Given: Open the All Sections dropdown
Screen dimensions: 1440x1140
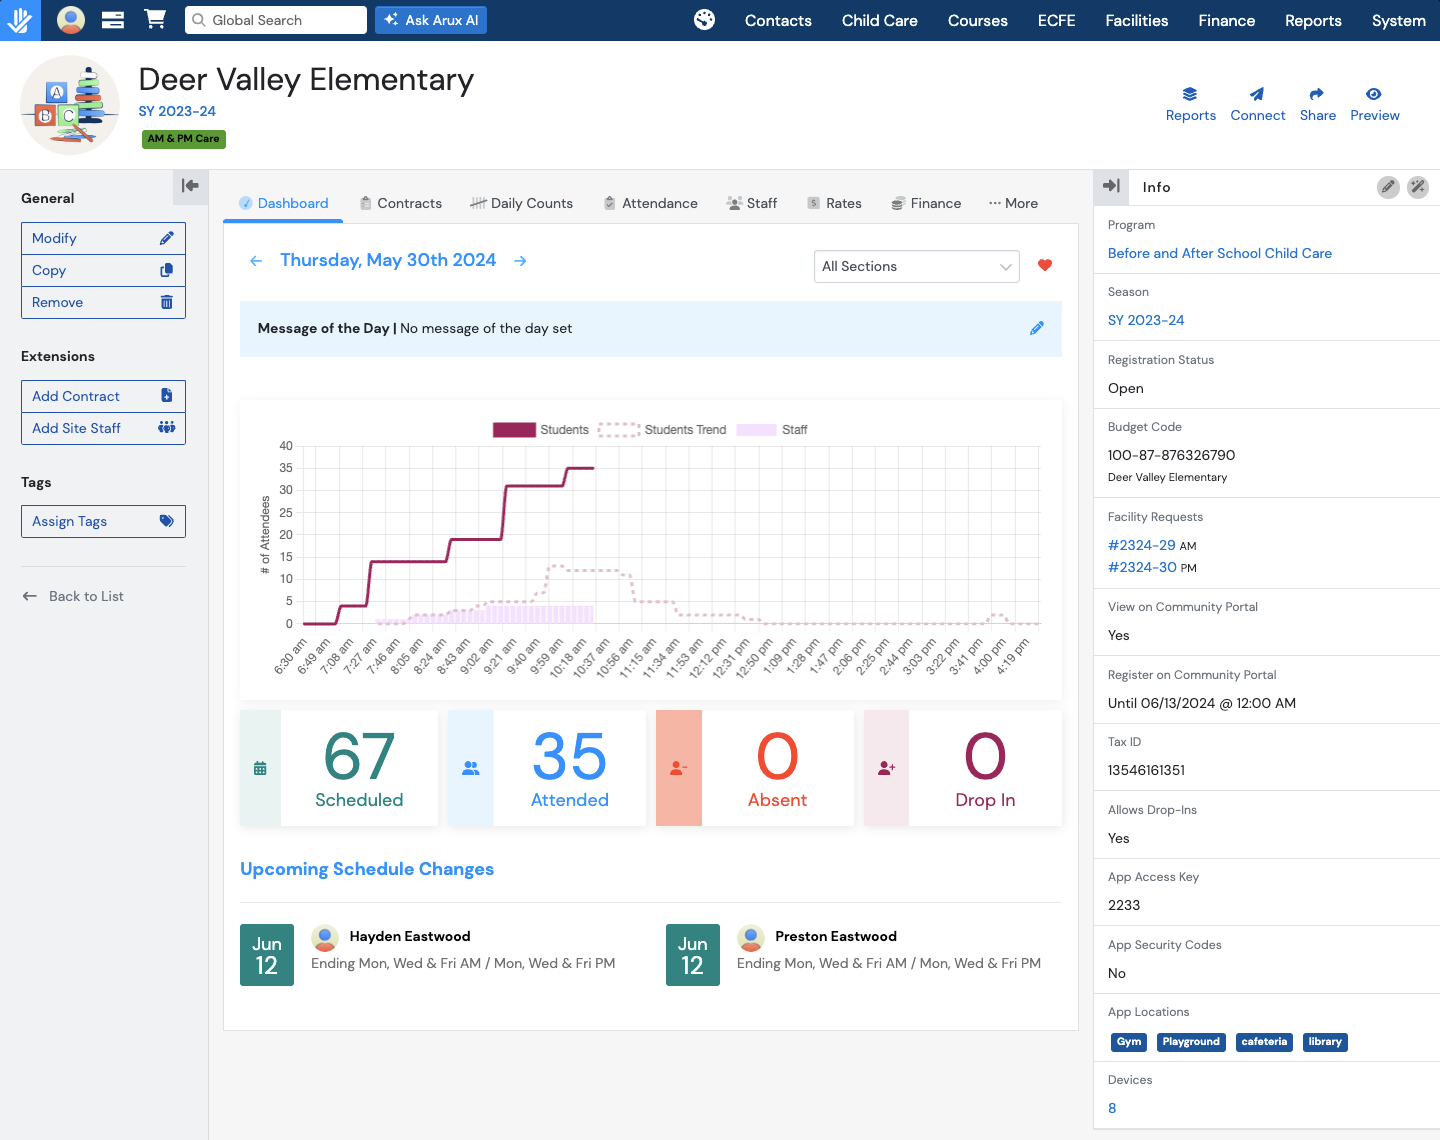Looking at the screenshot, I should pyautogui.click(x=916, y=267).
